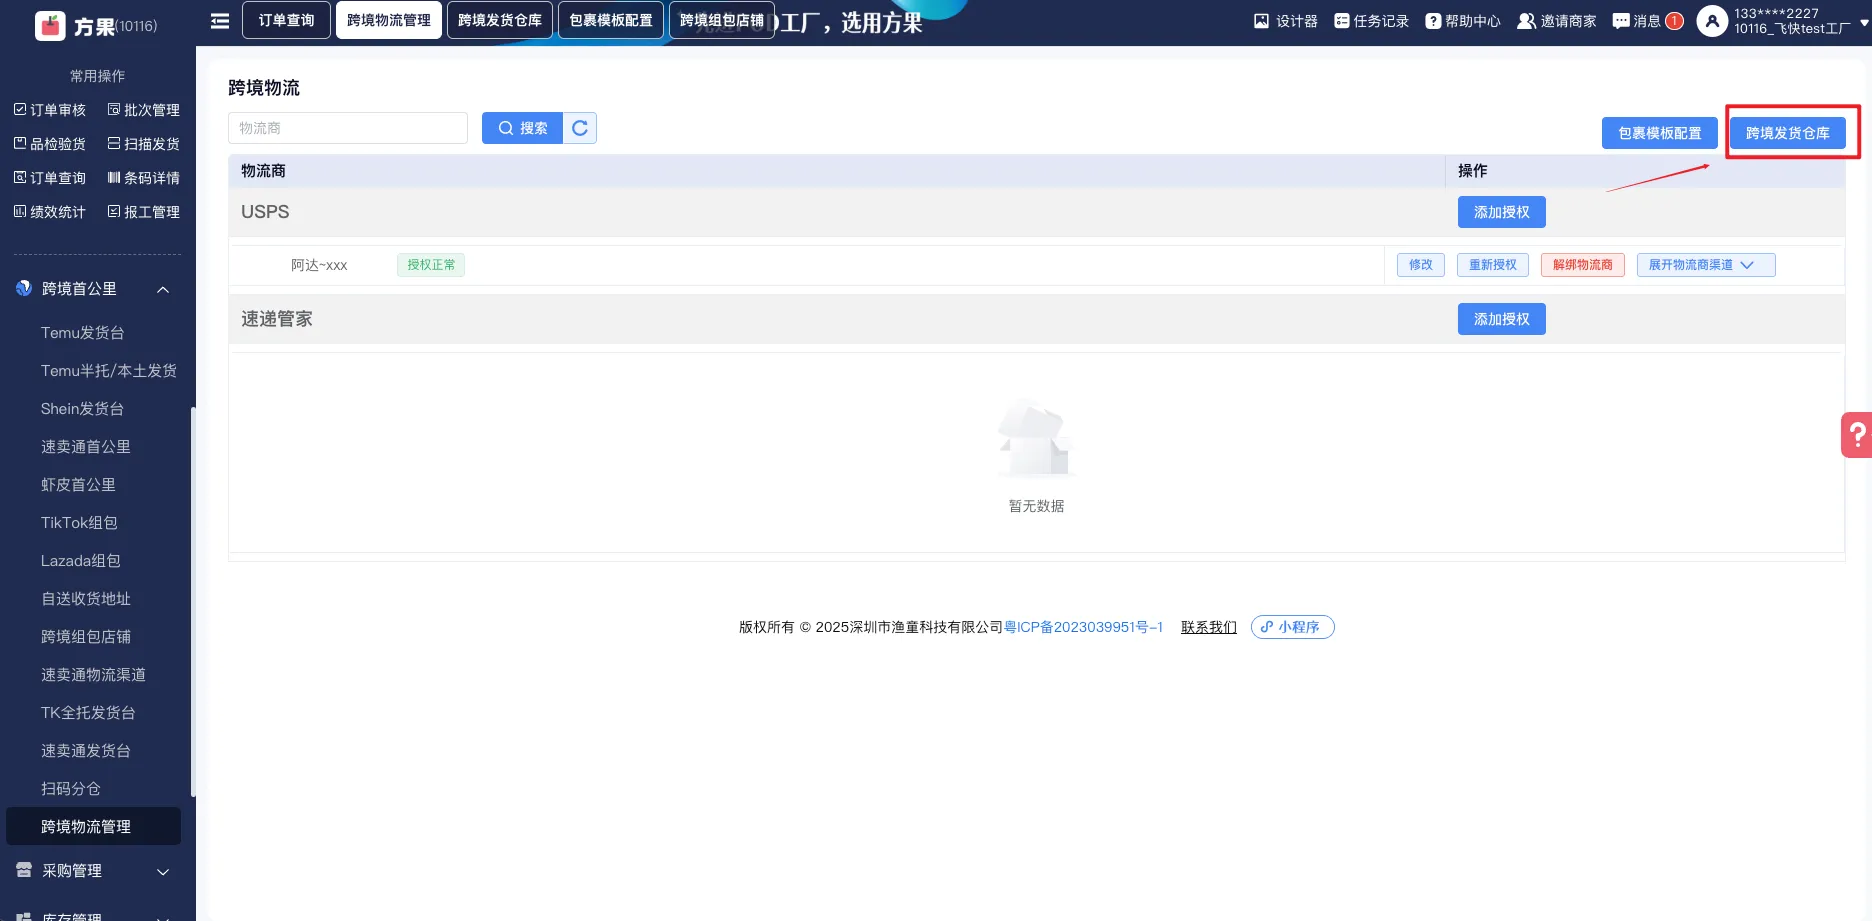Click the blue 跨境发货仓库 button
This screenshot has width=1872, height=921.
[x=1788, y=133]
